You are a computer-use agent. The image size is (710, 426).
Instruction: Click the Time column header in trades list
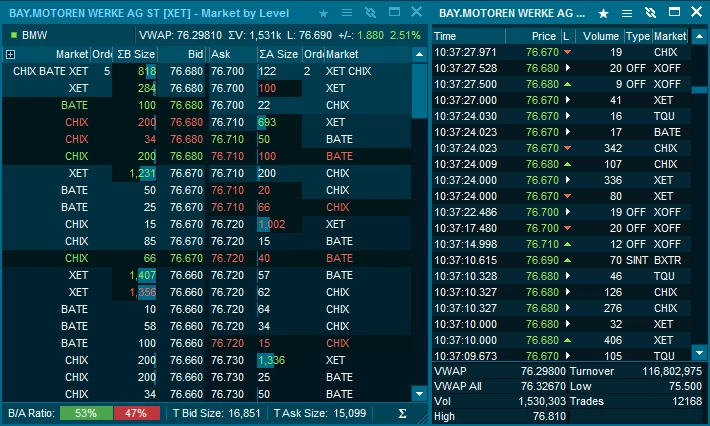tap(469, 36)
